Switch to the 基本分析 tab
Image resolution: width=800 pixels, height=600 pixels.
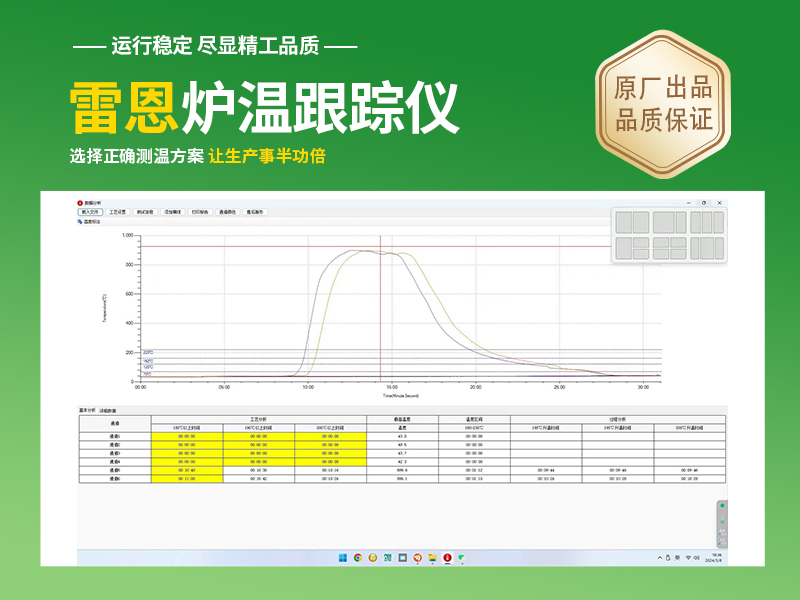point(88,409)
